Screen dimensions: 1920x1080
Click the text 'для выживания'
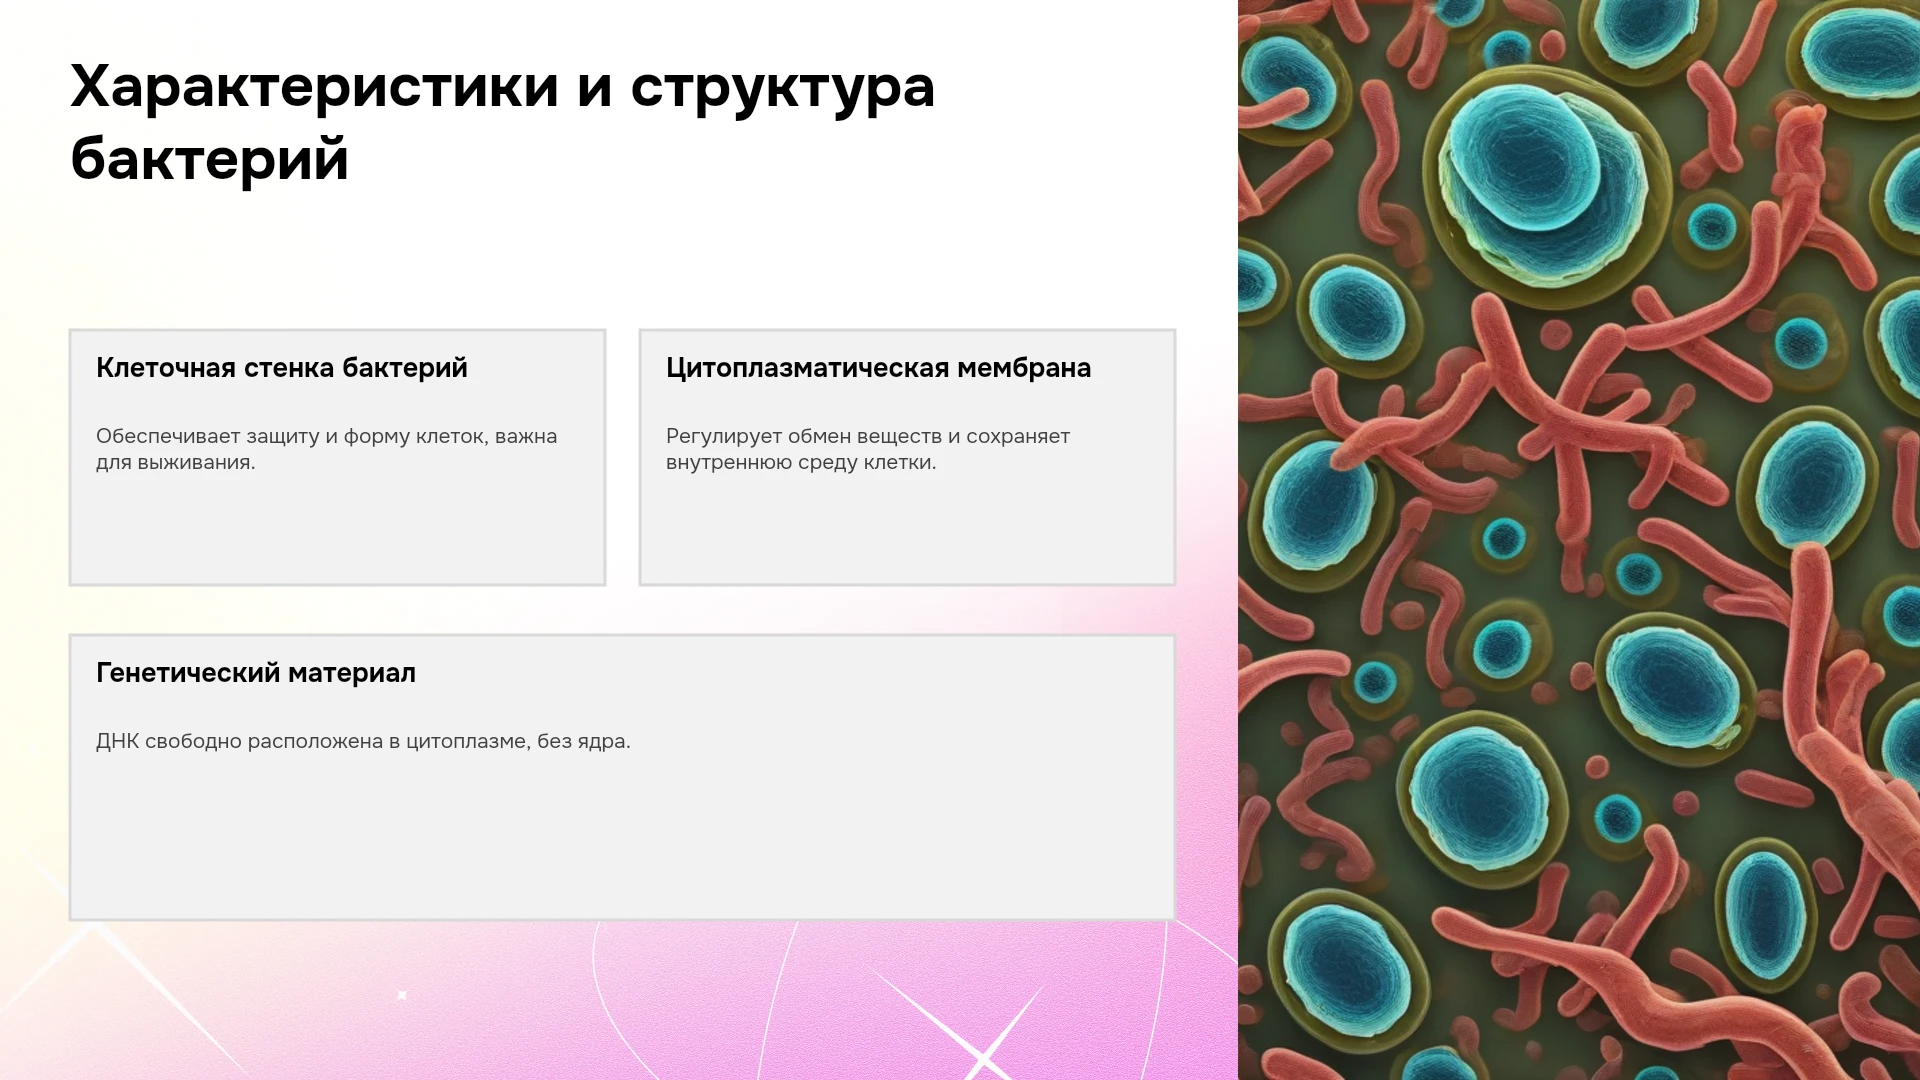click(x=175, y=462)
